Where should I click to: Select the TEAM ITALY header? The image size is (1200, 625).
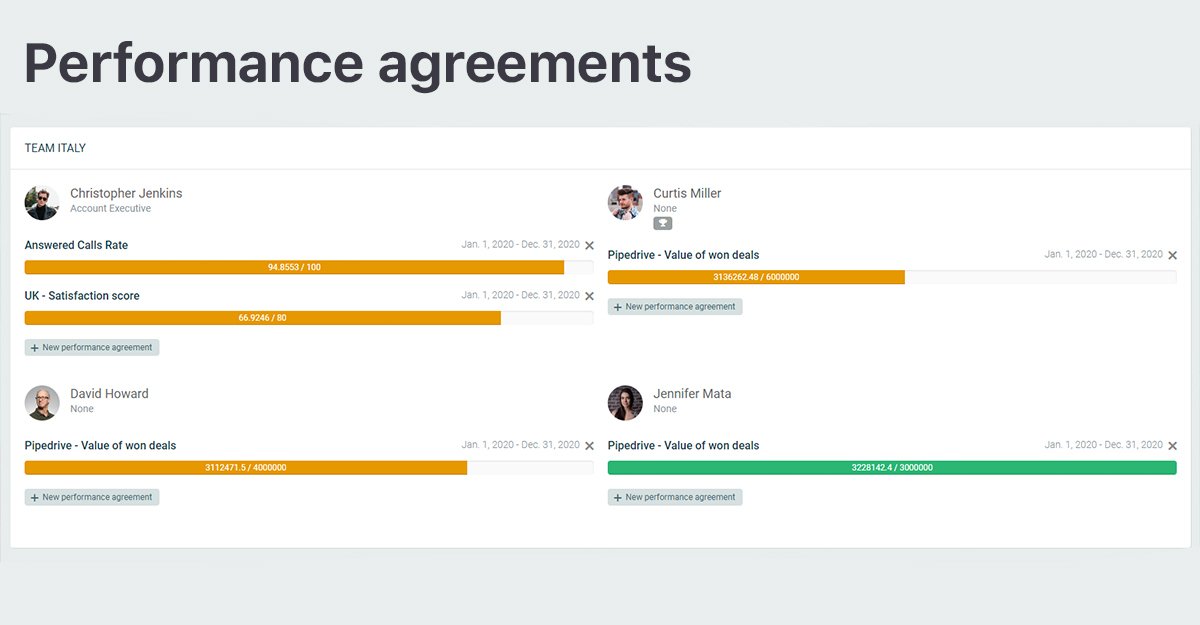click(x=55, y=147)
